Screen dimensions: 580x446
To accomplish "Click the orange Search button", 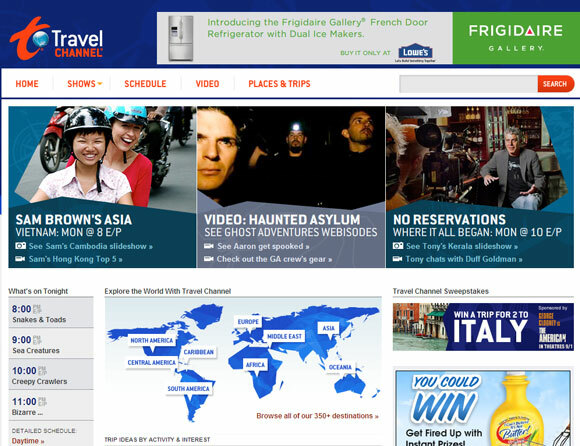I will (x=556, y=84).
